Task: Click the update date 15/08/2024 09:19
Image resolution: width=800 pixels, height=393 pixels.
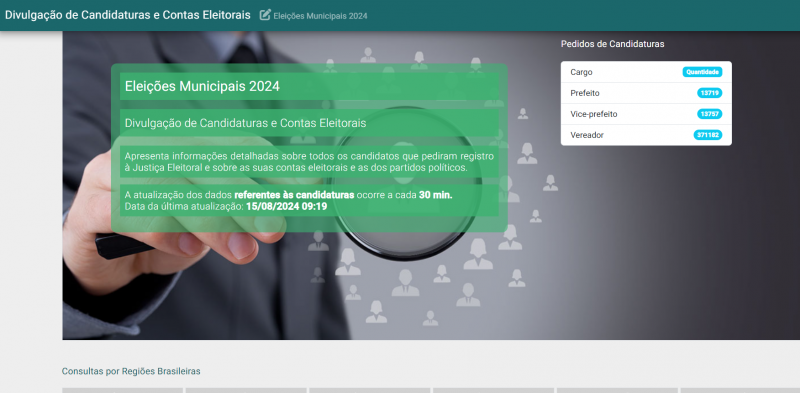Action: pos(286,207)
